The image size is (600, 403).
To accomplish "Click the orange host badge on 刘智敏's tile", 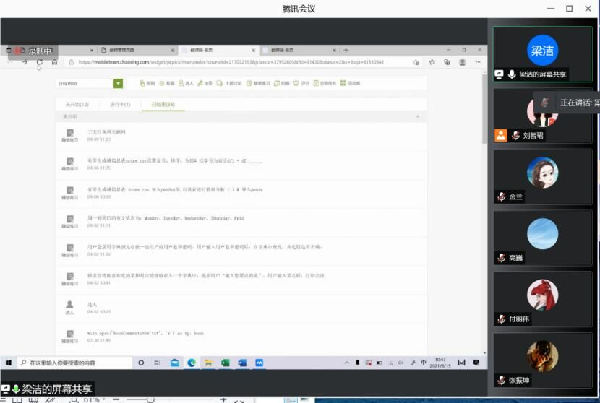I will point(501,135).
